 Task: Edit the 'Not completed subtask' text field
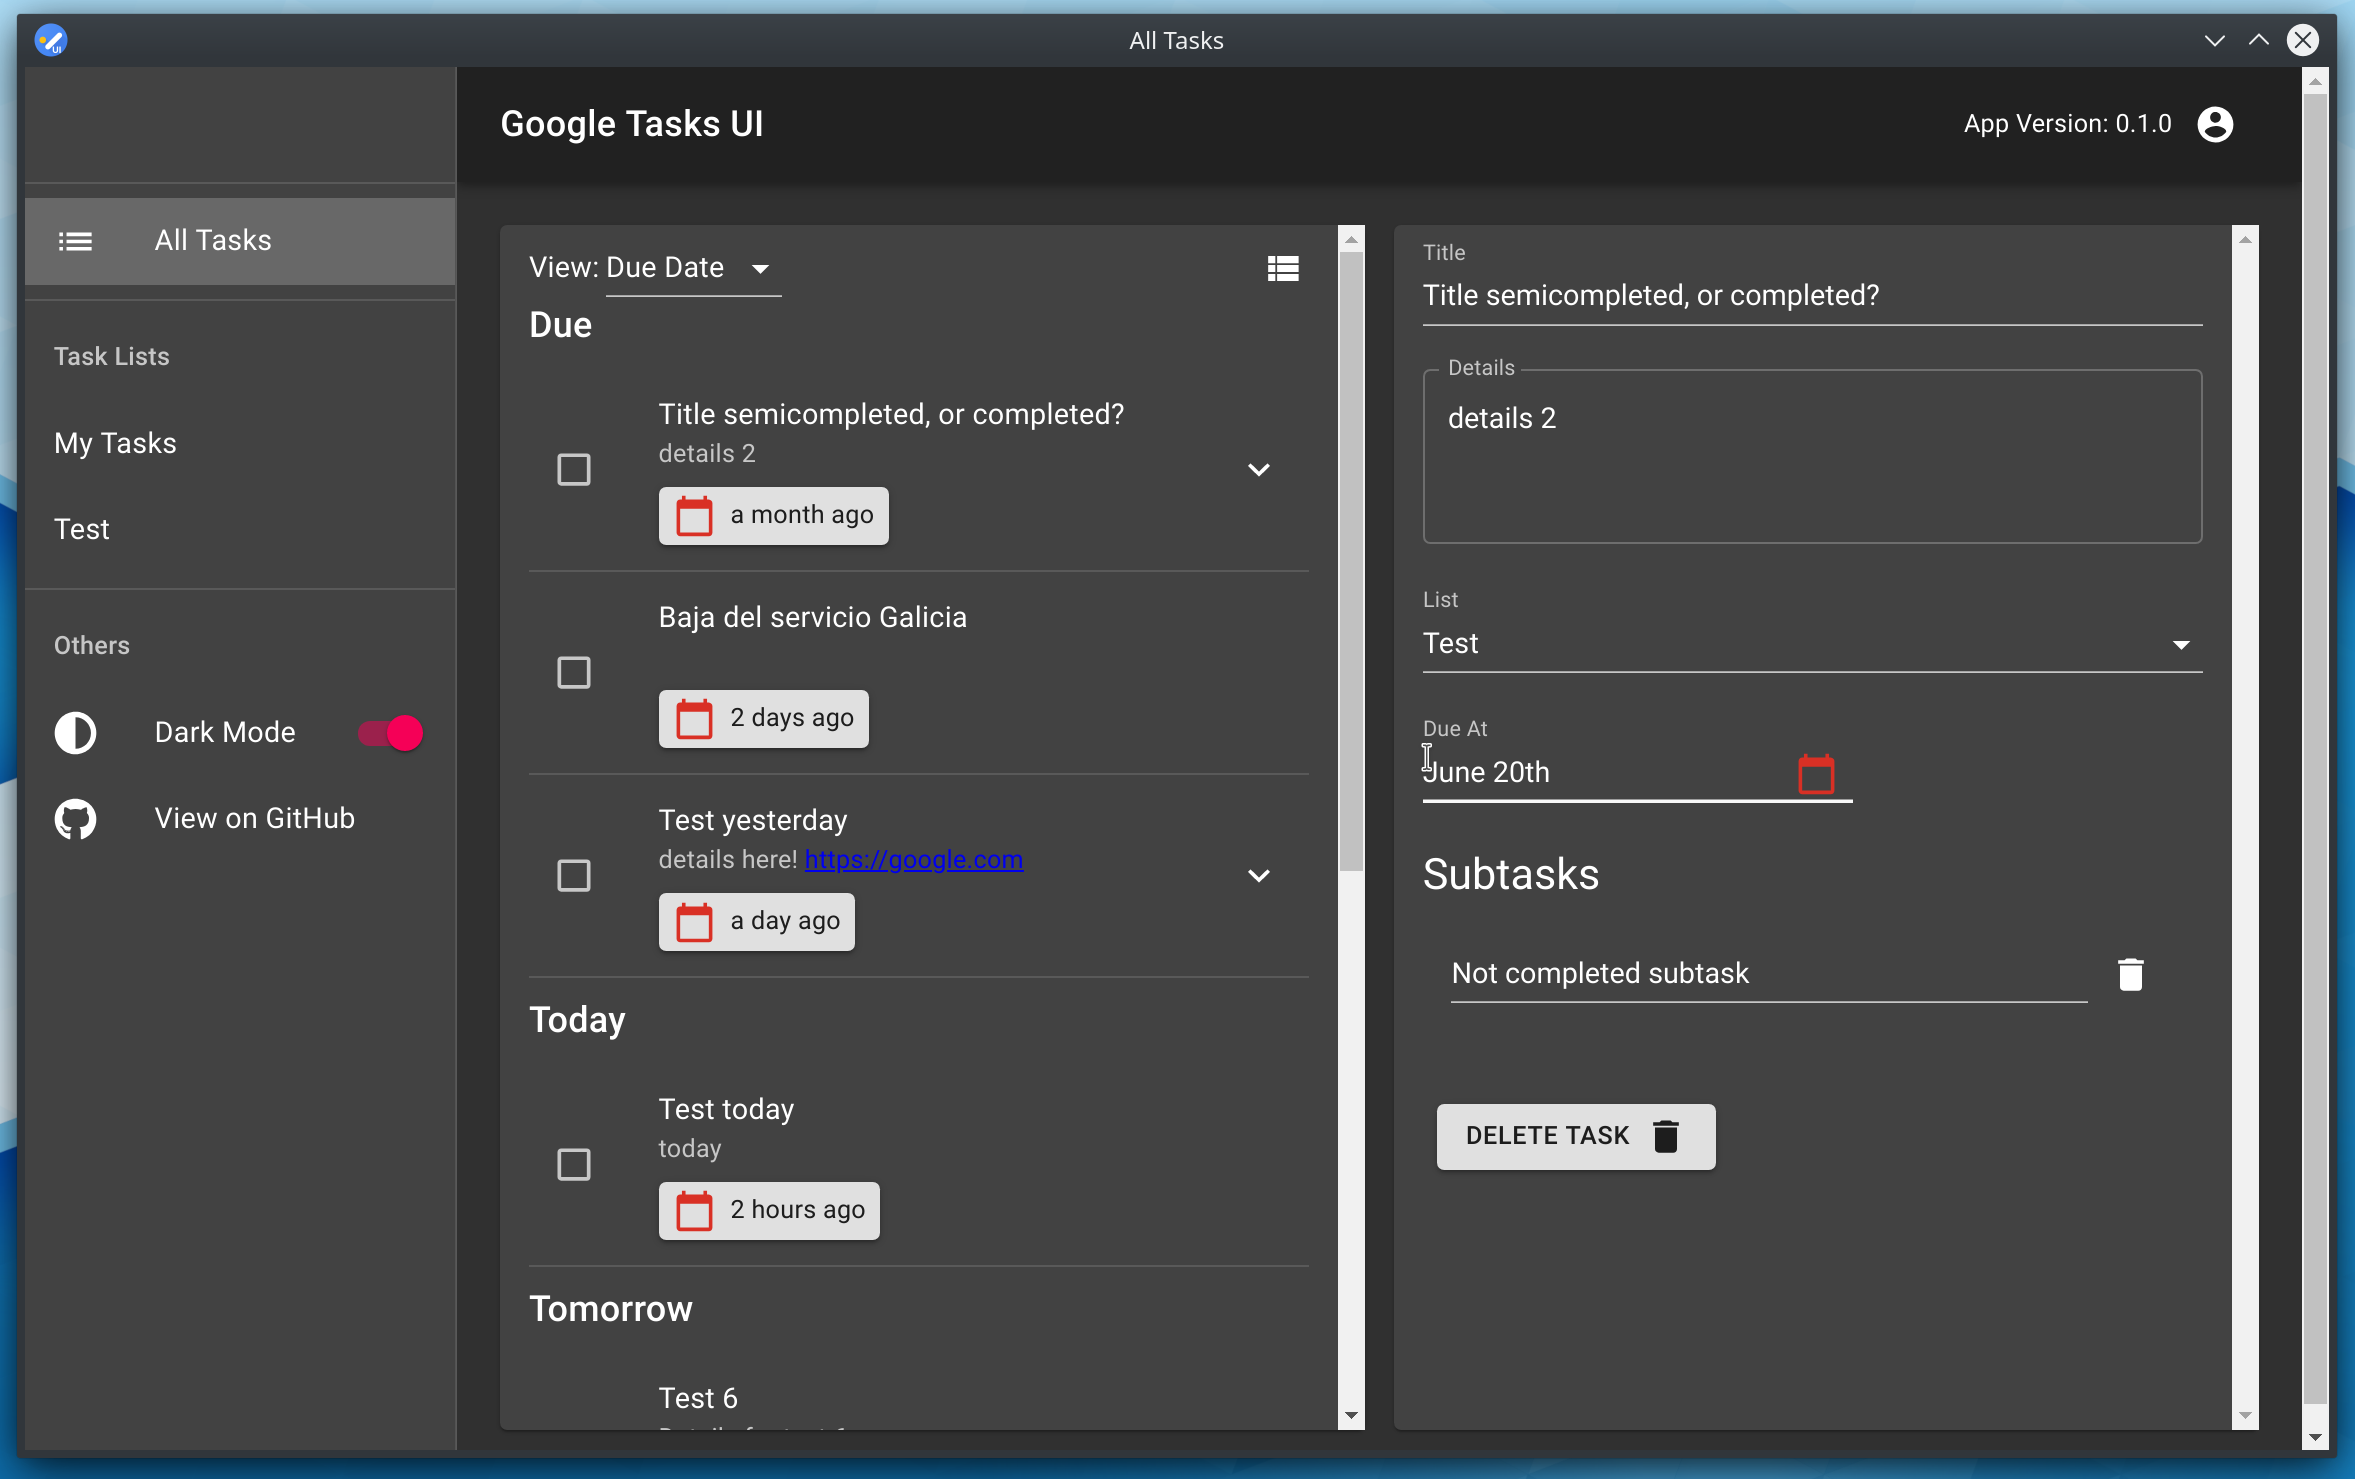(x=1768, y=974)
